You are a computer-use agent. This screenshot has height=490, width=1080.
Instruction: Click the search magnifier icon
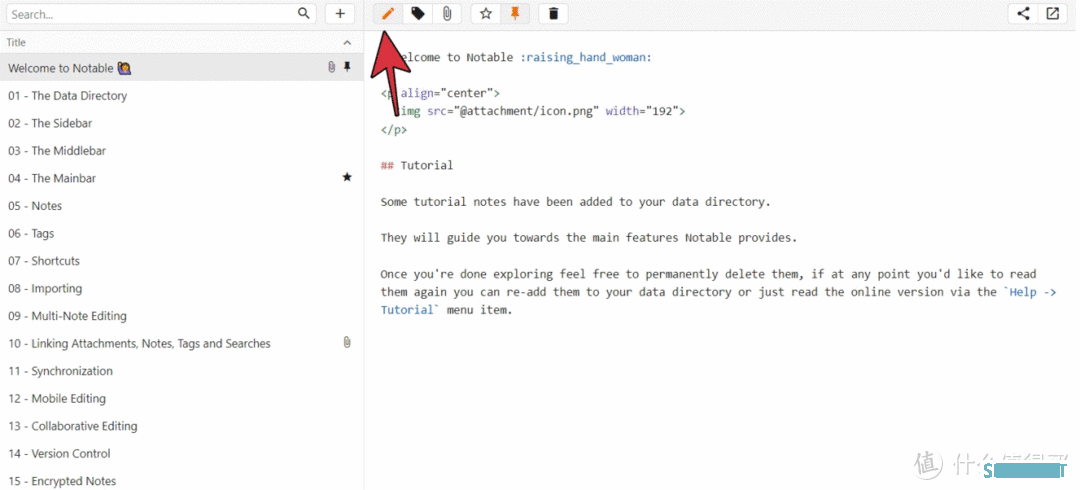304,14
